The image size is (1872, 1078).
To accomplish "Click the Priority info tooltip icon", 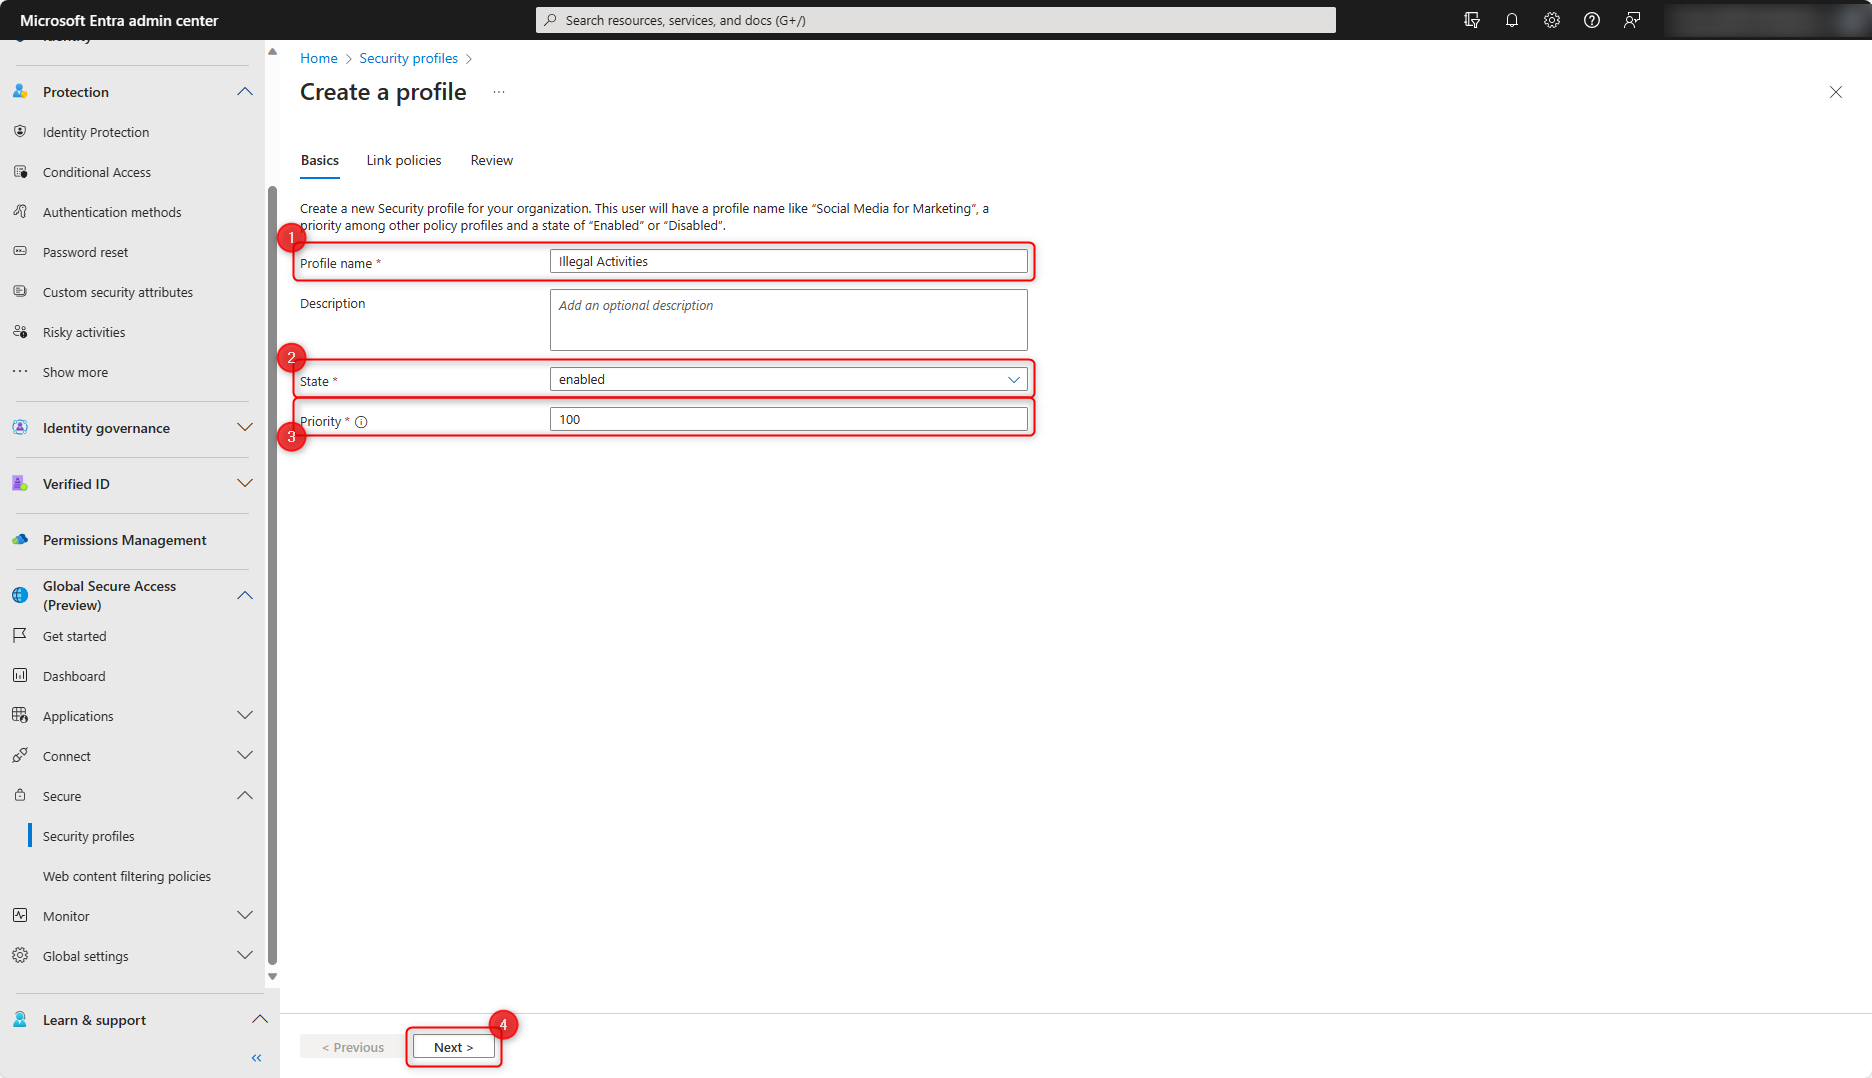I will pos(360,421).
